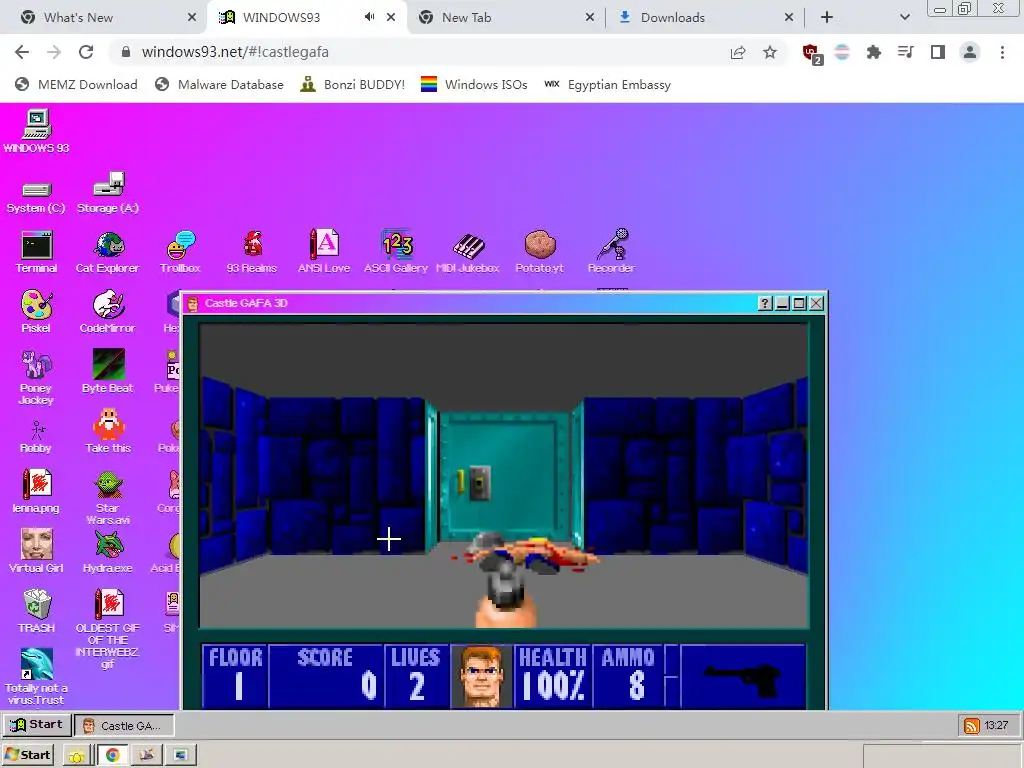Open the WINDOWS 93 computer icon
The height and width of the screenshot is (768, 1024).
pos(37,131)
